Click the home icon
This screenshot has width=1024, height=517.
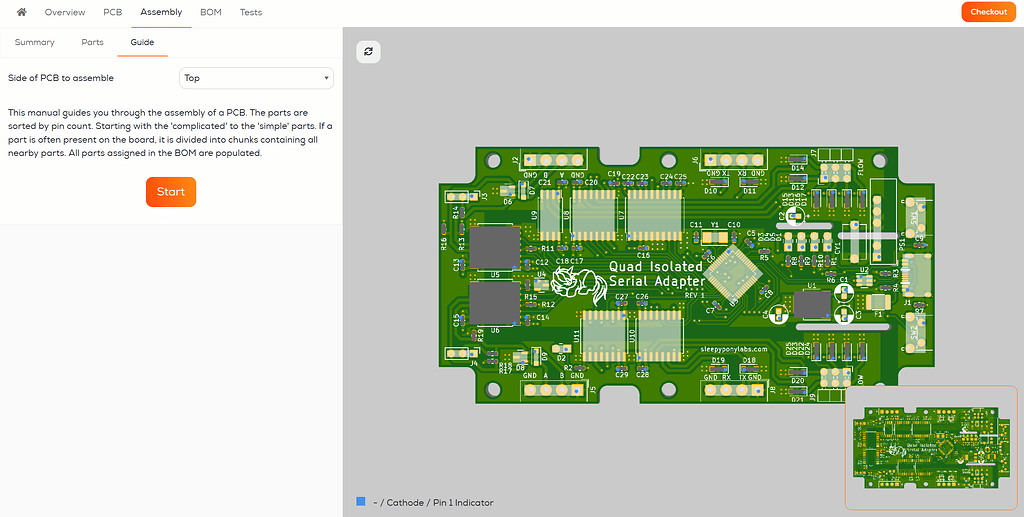(x=21, y=12)
